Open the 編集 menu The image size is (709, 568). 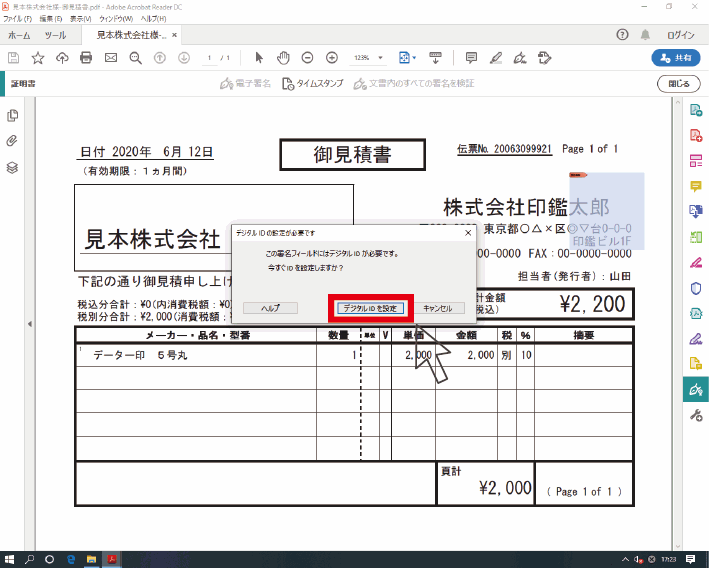coord(51,19)
